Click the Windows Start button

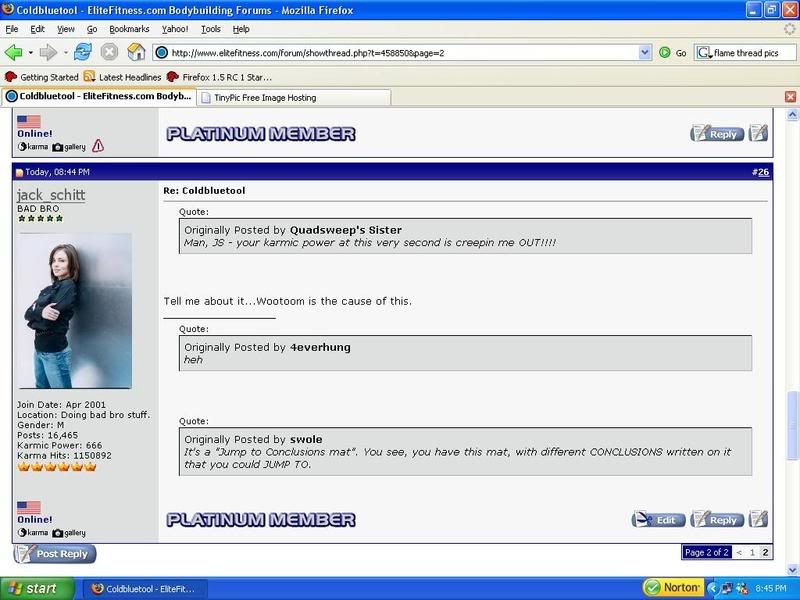point(35,588)
